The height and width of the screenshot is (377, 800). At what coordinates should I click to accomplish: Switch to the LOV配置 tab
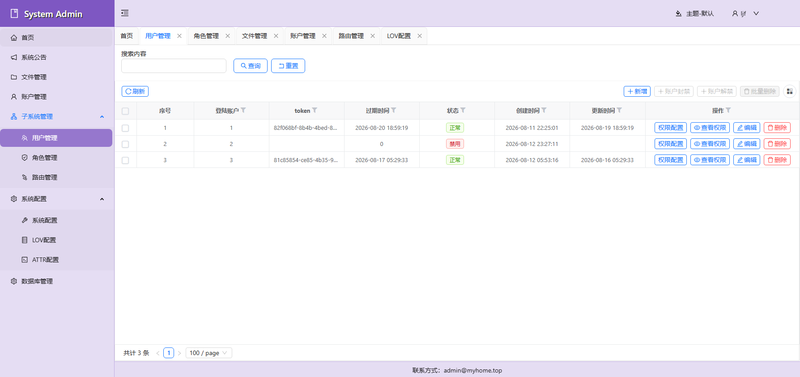[398, 36]
